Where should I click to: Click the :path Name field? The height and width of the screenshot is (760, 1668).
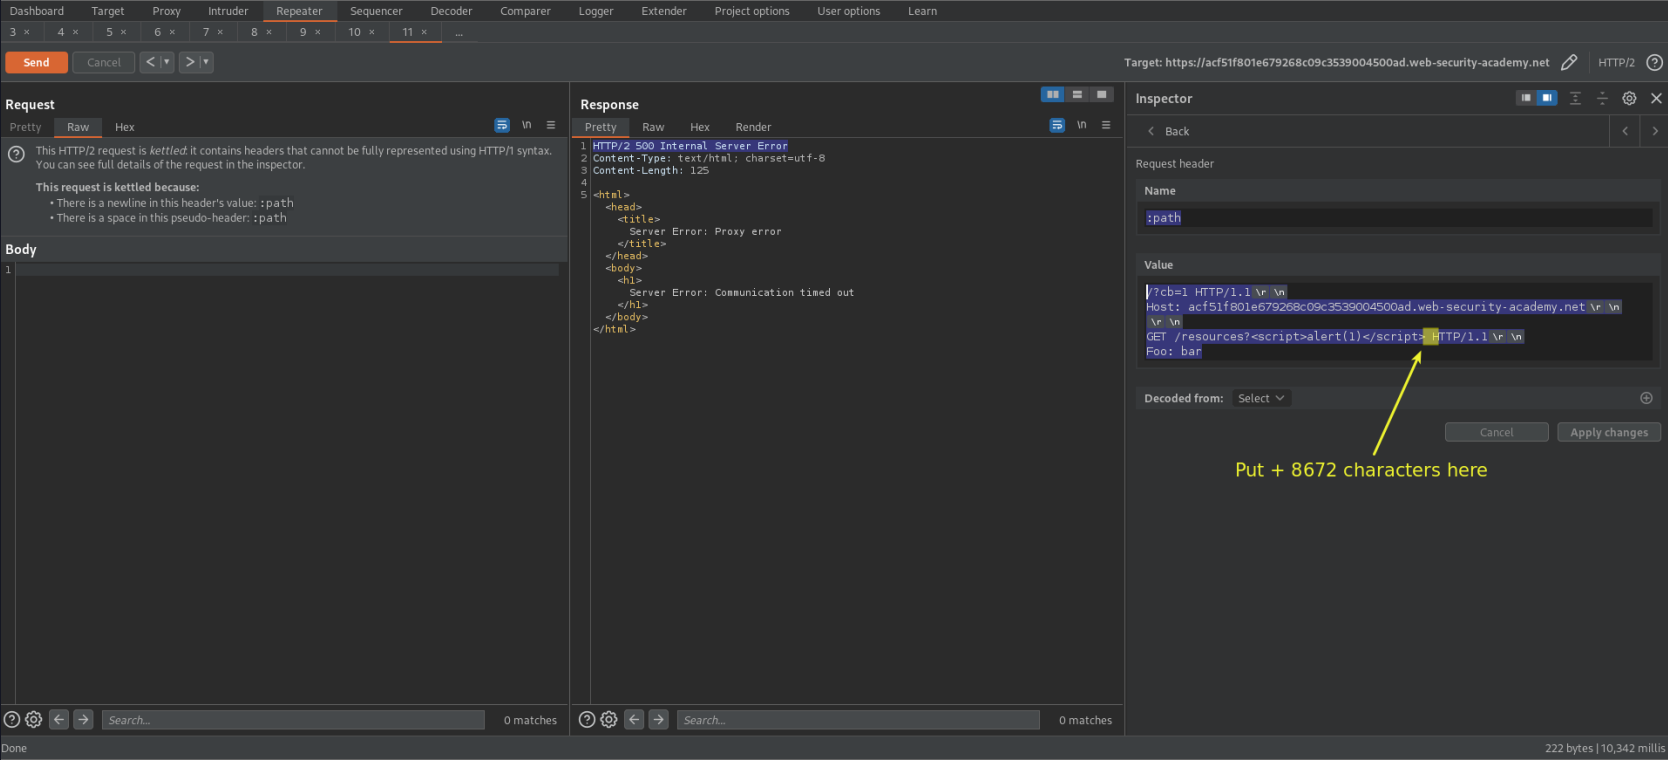[1398, 218]
